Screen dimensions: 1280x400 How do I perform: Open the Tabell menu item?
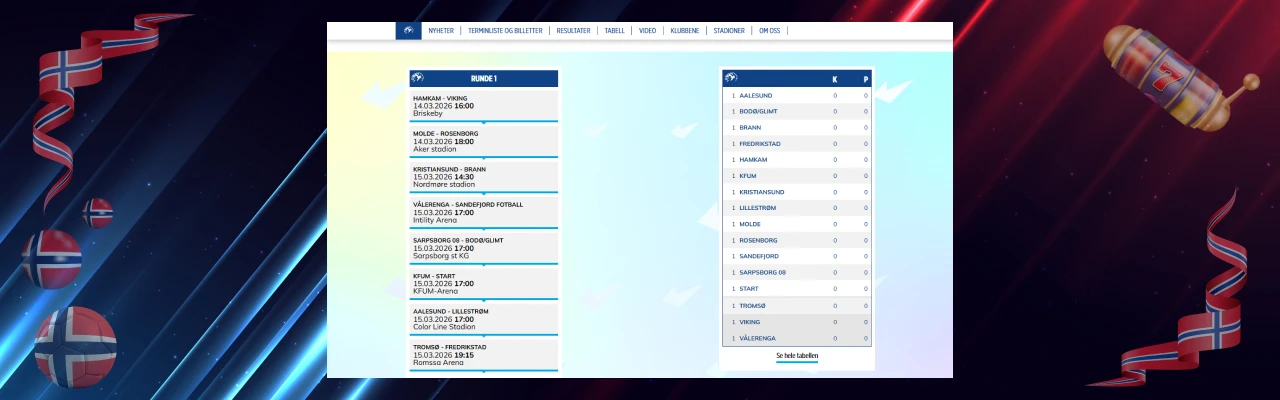click(615, 31)
